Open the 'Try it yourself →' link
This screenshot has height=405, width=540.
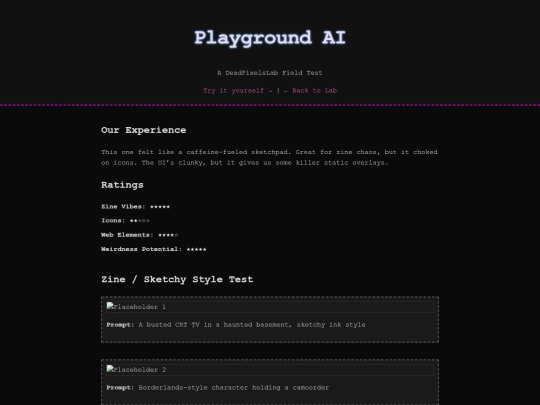click(238, 91)
